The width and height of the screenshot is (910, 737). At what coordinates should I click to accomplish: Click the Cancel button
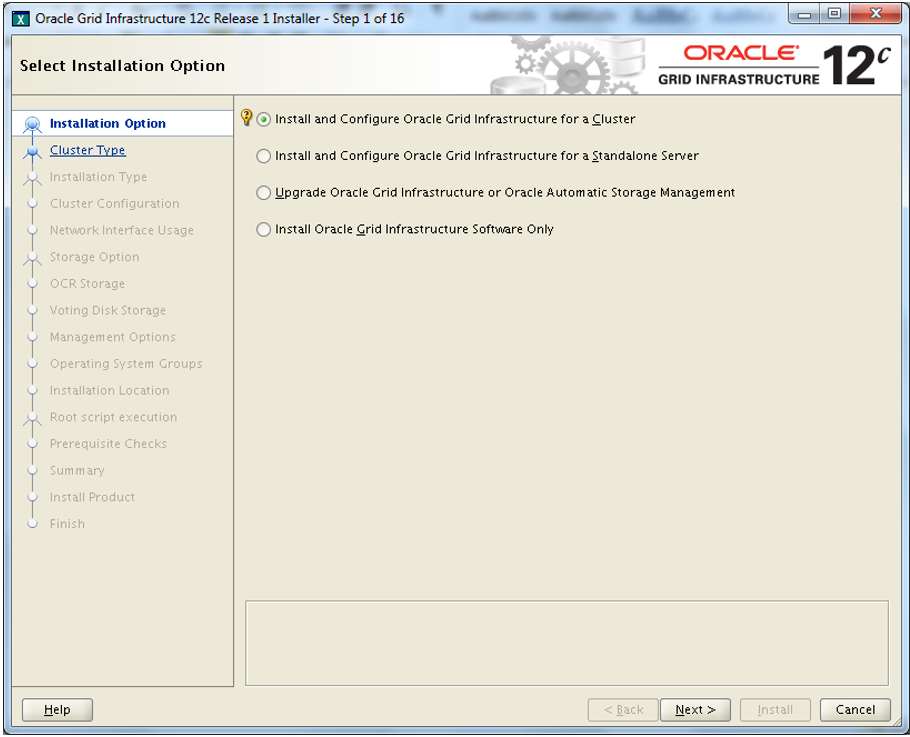(x=855, y=710)
